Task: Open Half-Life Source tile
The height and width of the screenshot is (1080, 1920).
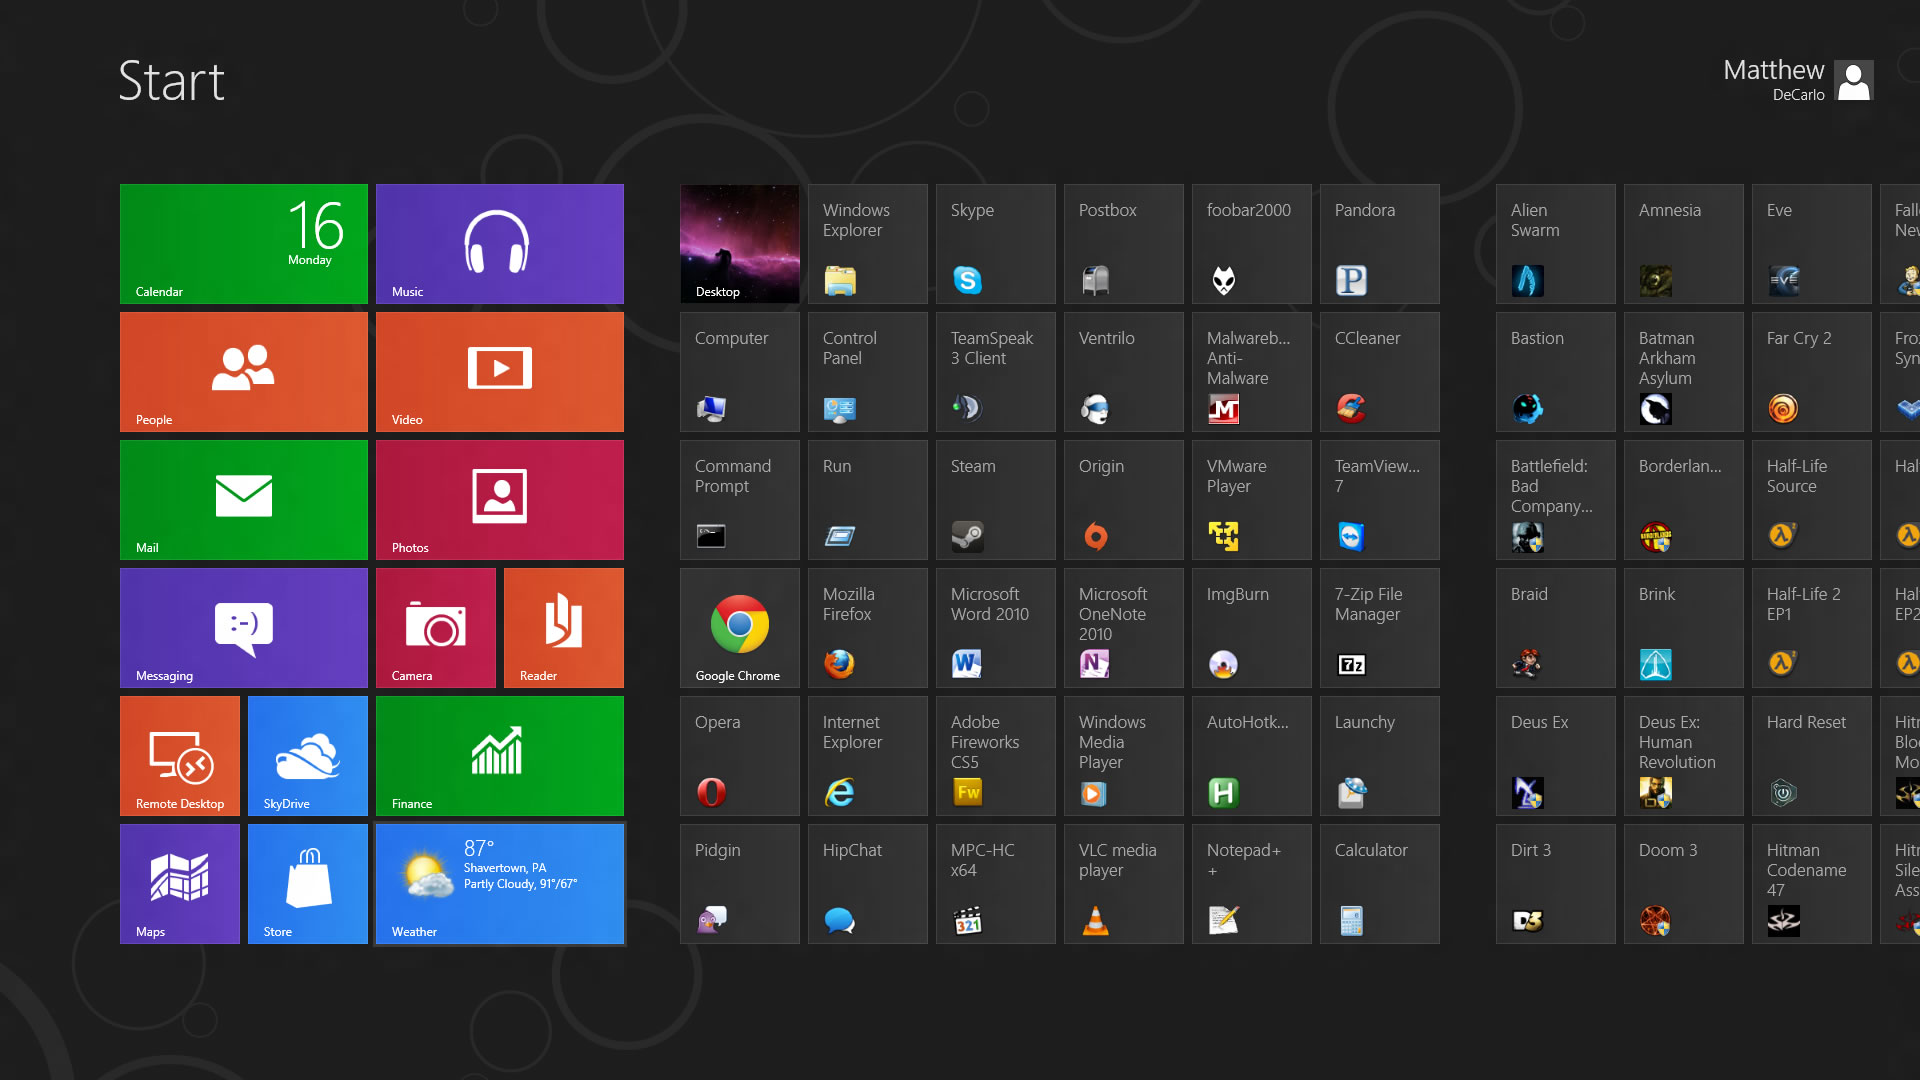Action: 1812,500
